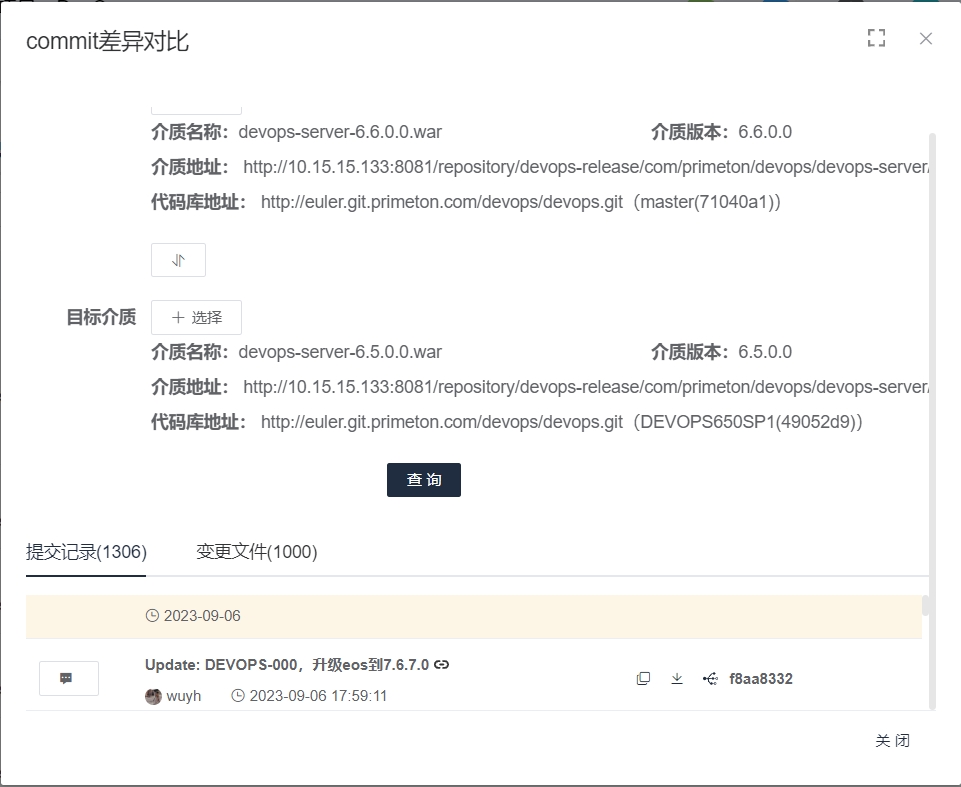Click the link icon after commit message
This screenshot has width=961, height=787.
[x=442, y=664]
